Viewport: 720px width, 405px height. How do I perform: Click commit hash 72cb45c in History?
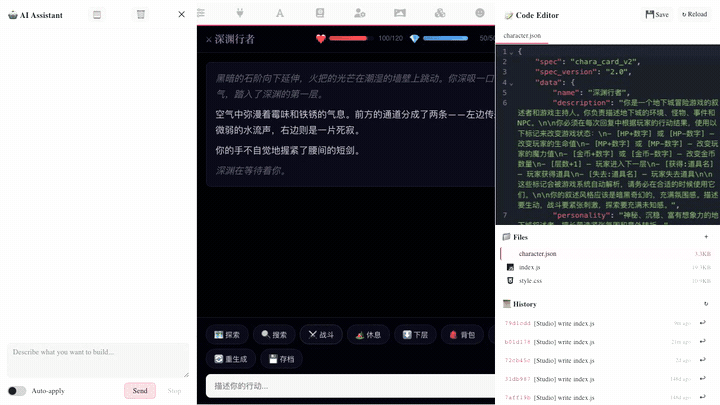point(518,360)
